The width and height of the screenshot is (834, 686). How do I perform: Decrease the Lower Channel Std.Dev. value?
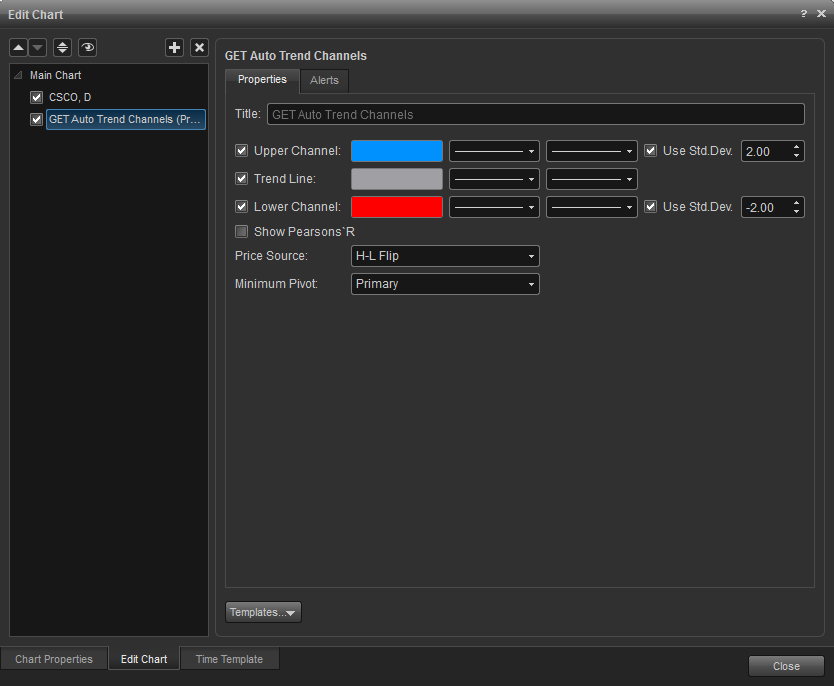point(796,212)
